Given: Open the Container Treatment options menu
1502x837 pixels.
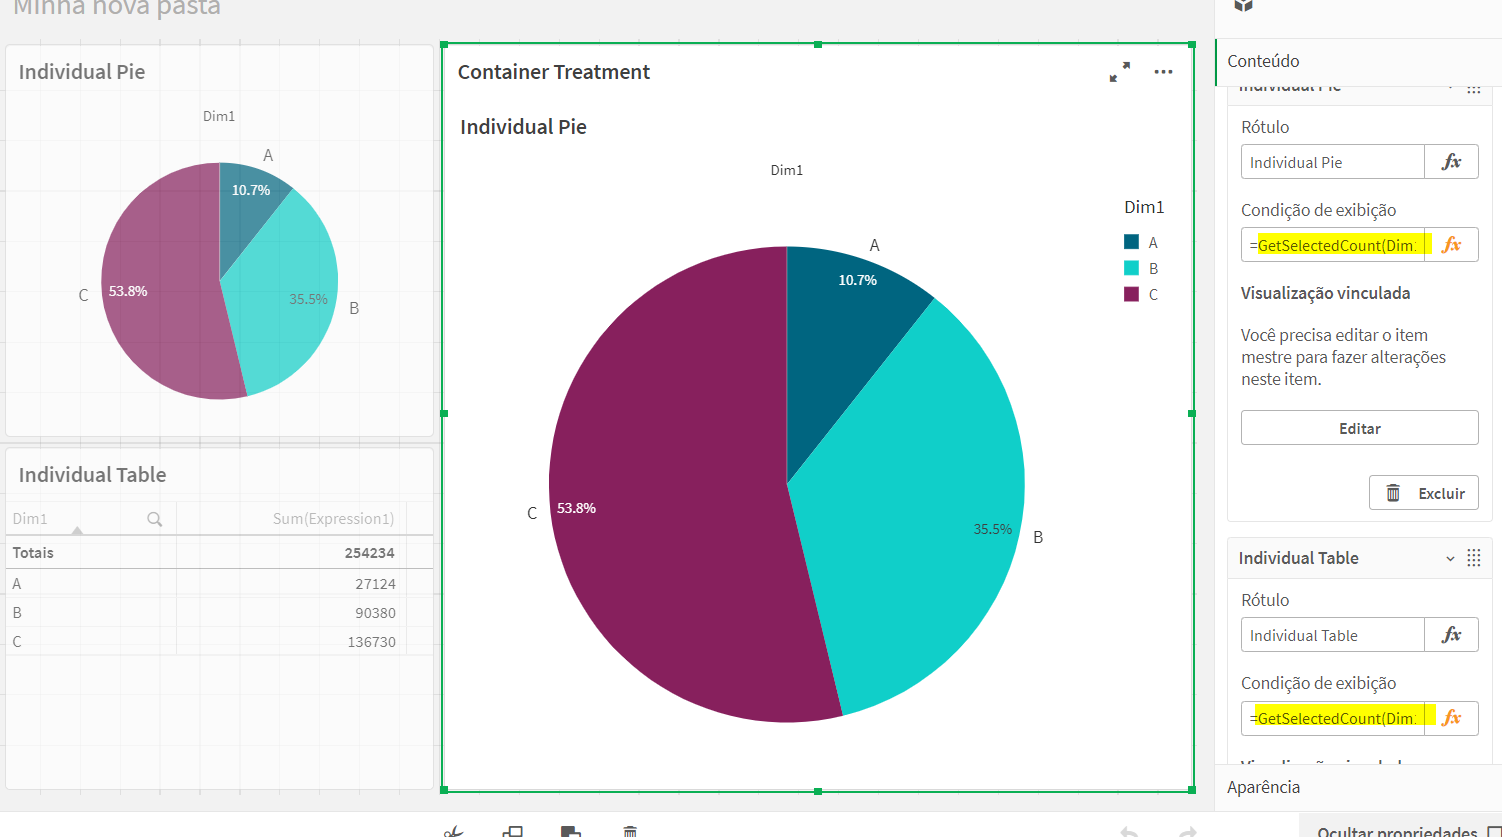Looking at the screenshot, I should pos(1163,71).
